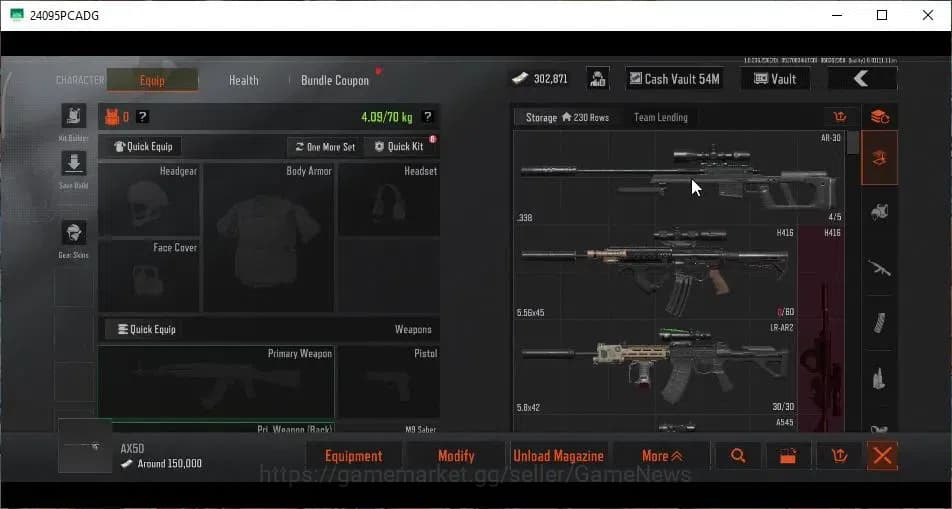Open the Vault button

tap(775, 79)
